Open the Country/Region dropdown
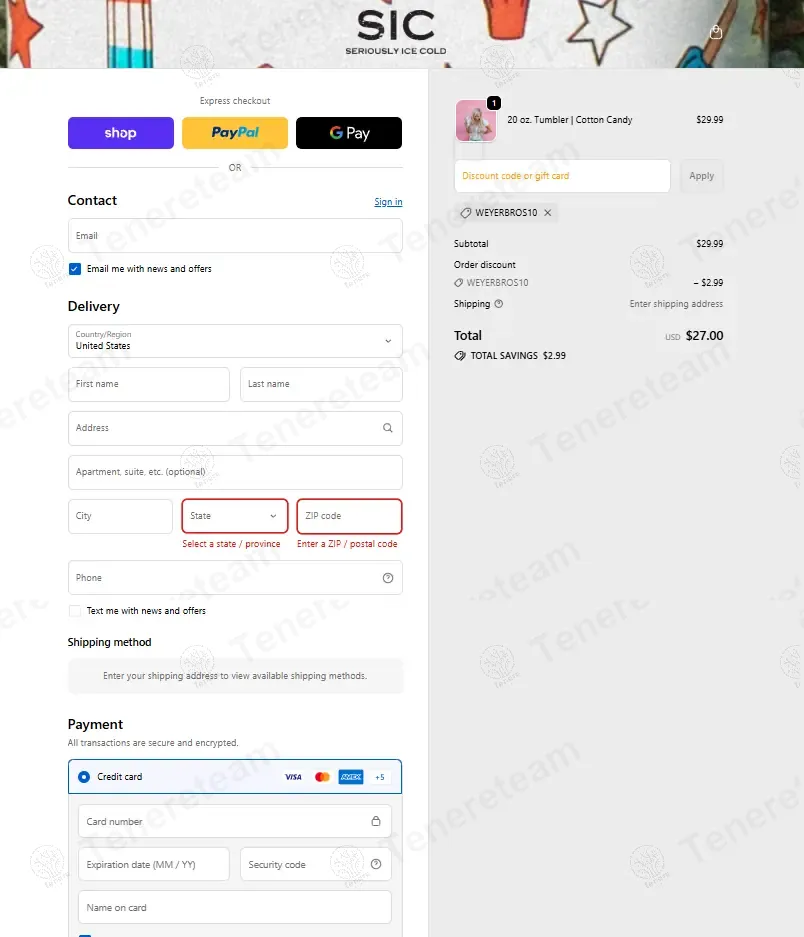Screen dimensions: 804x937 point(235,341)
